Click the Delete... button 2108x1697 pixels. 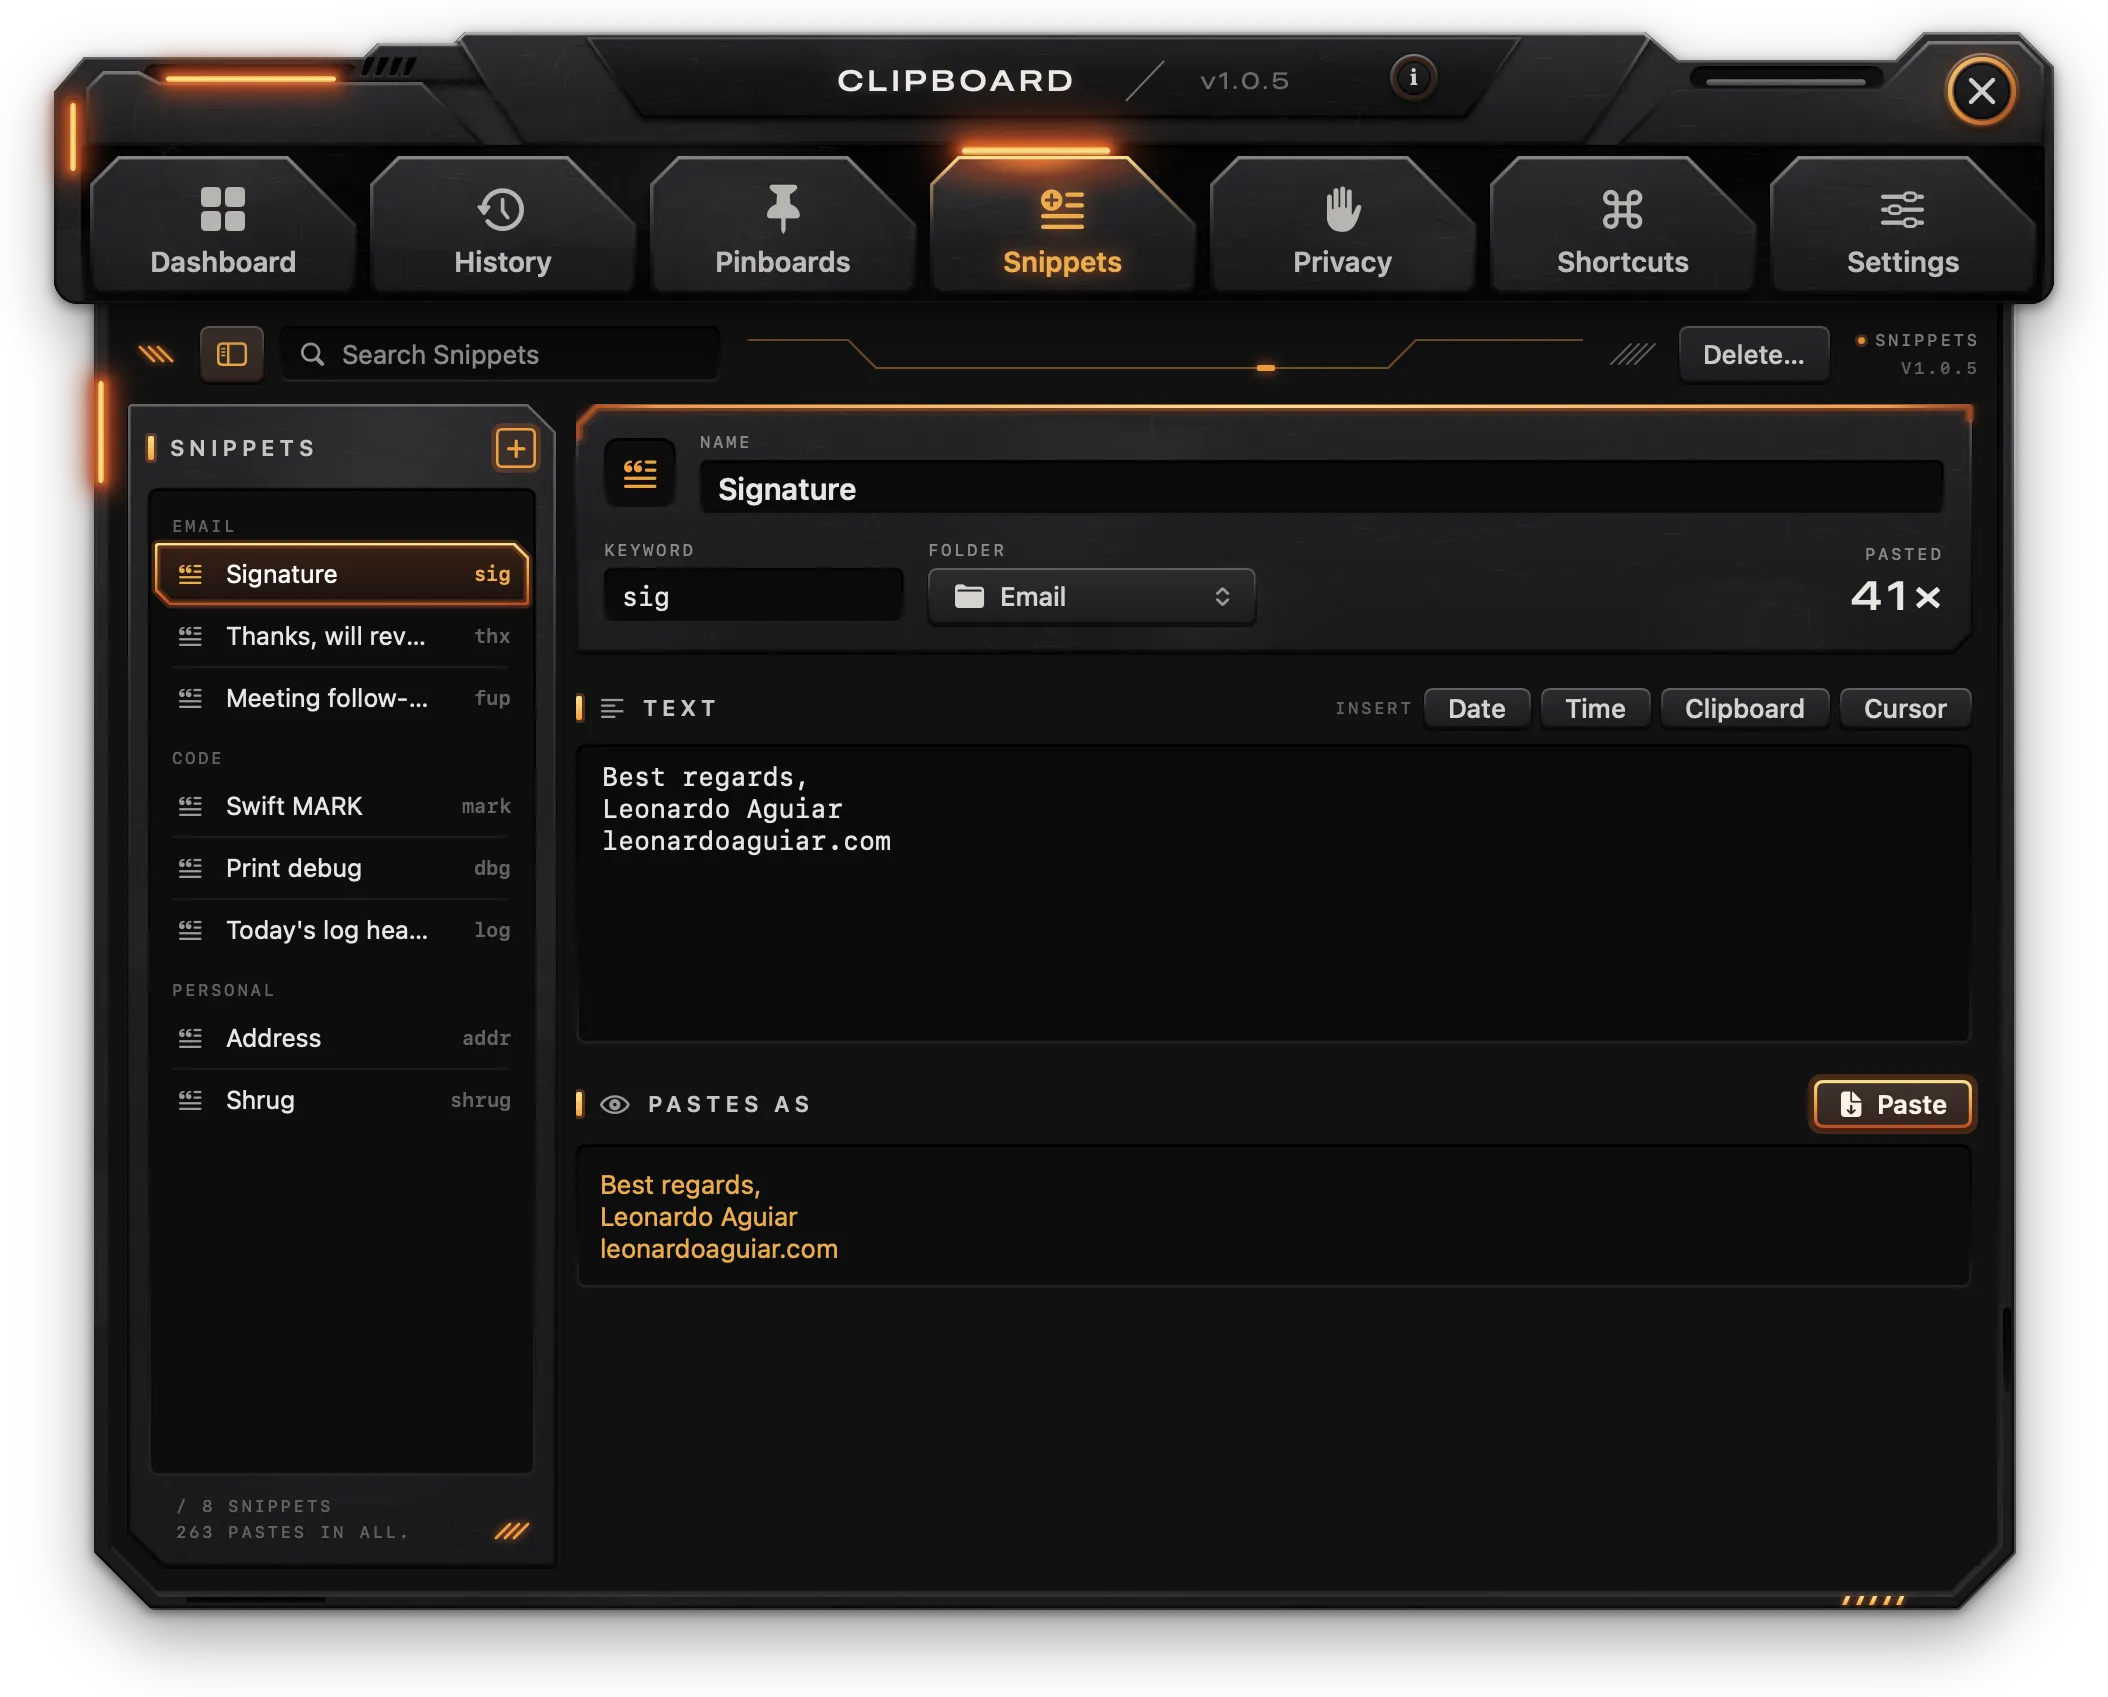pyautogui.click(x=1753, y=354)
